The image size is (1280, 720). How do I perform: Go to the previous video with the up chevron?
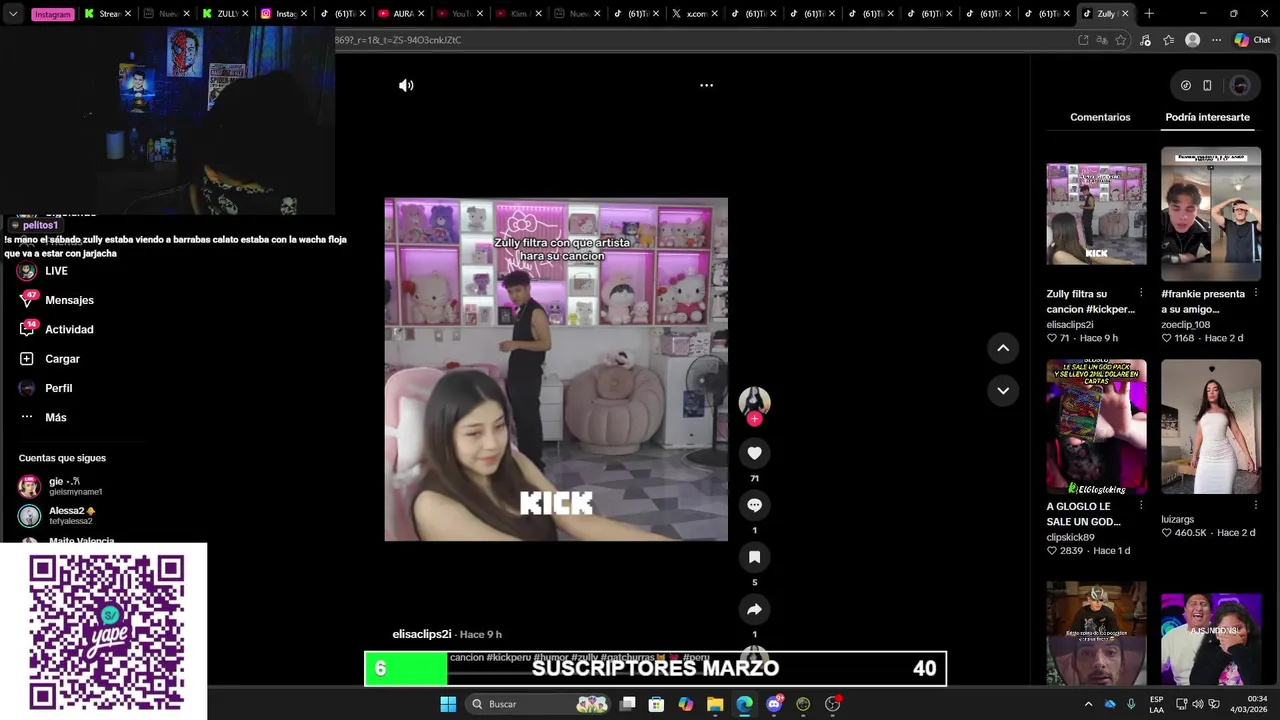pyautogui.click(x=1003, y=347)
